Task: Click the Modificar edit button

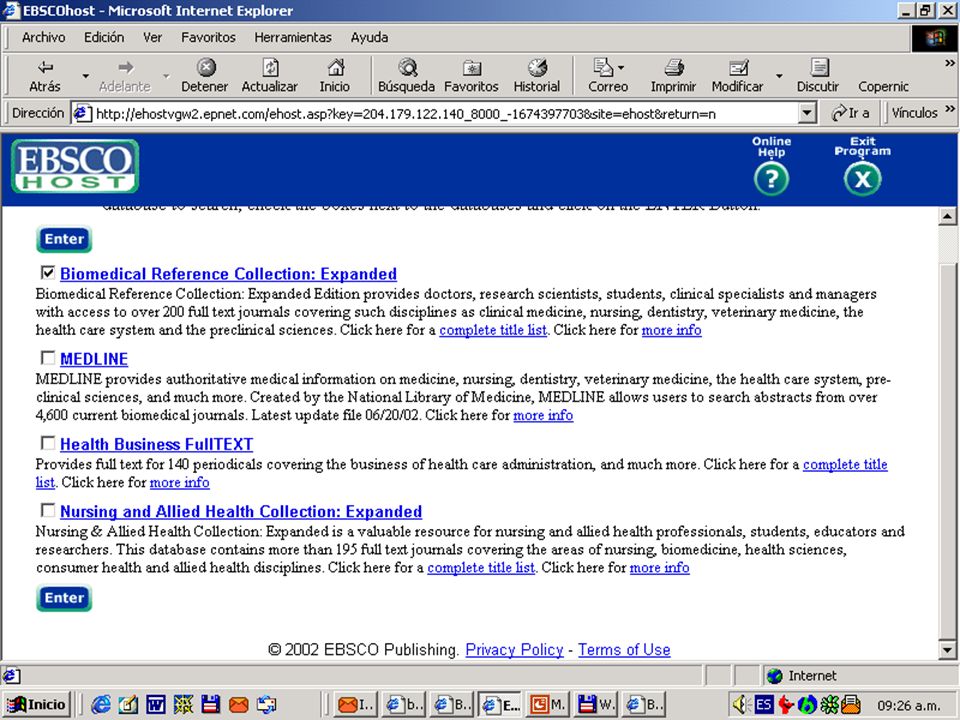Action: click(737, 76)
